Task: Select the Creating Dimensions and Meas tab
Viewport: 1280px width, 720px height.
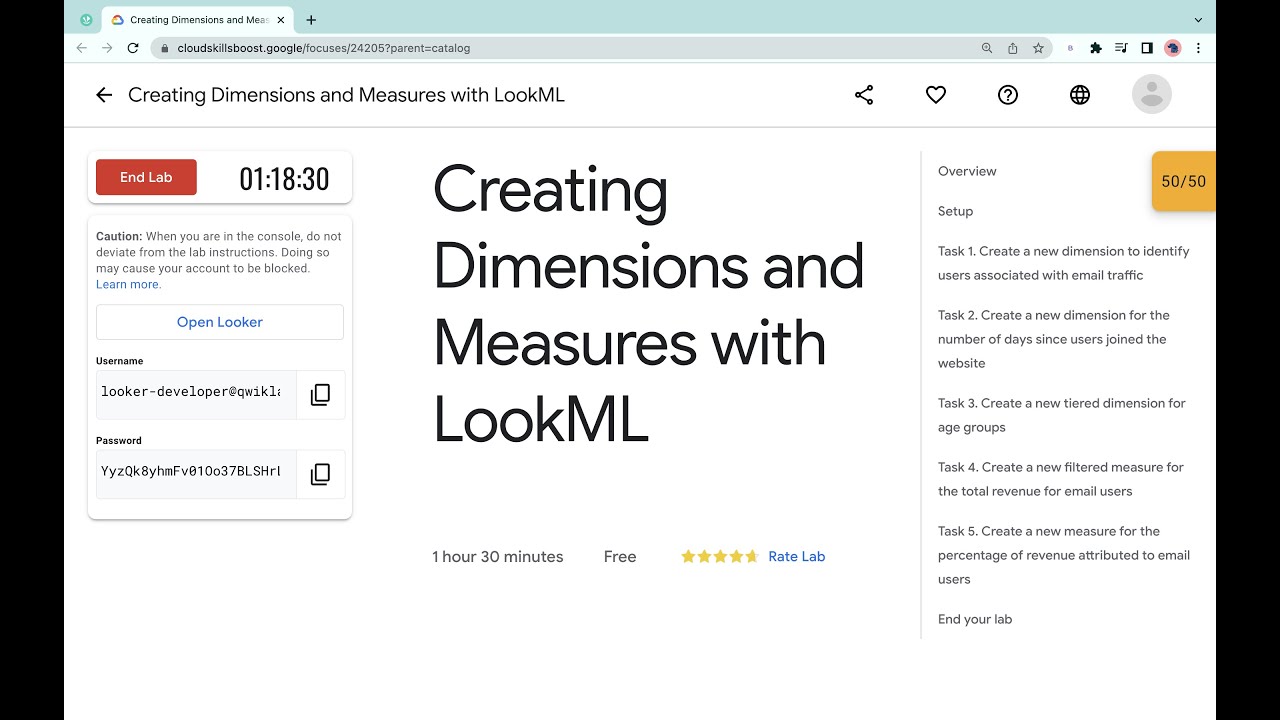Action: pos(198,20)
